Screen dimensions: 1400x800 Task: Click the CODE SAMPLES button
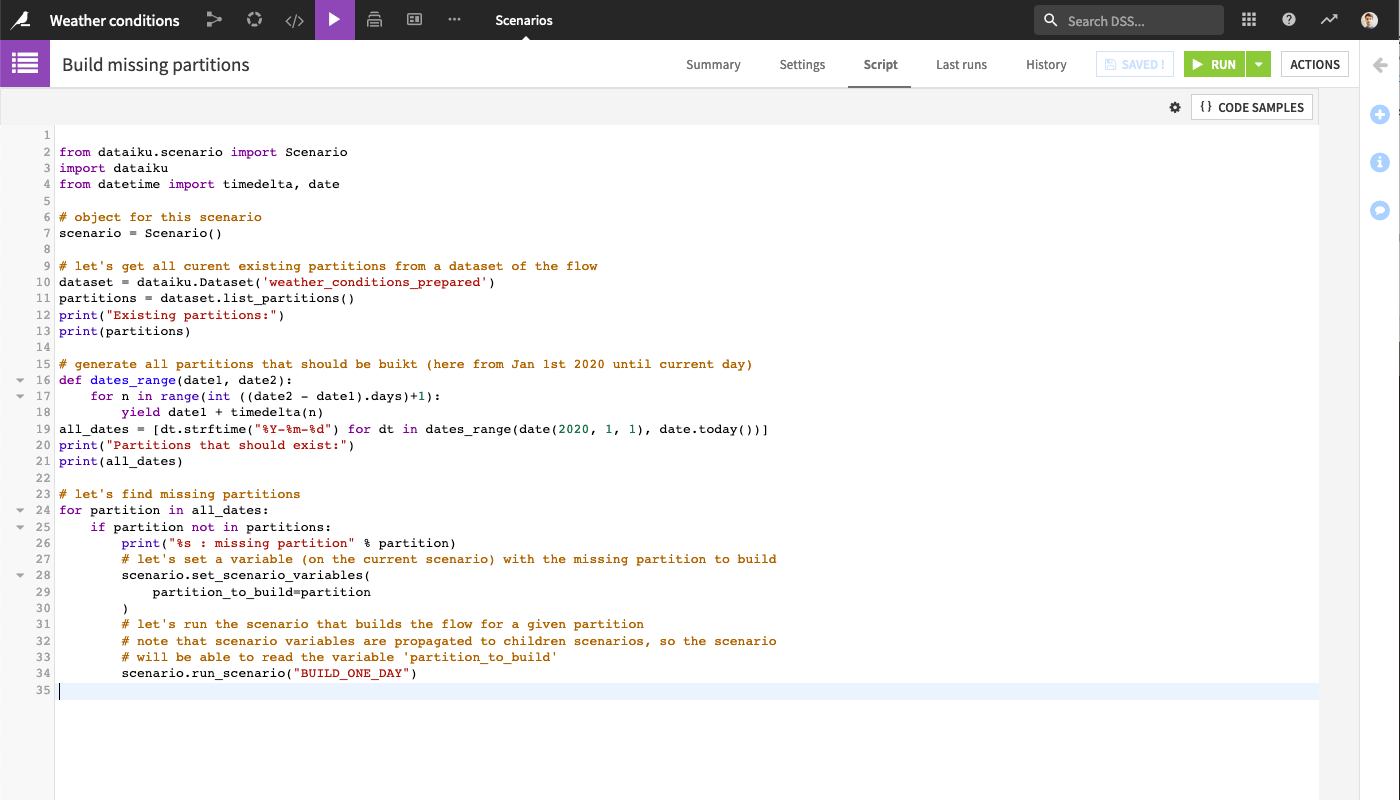1251,107
